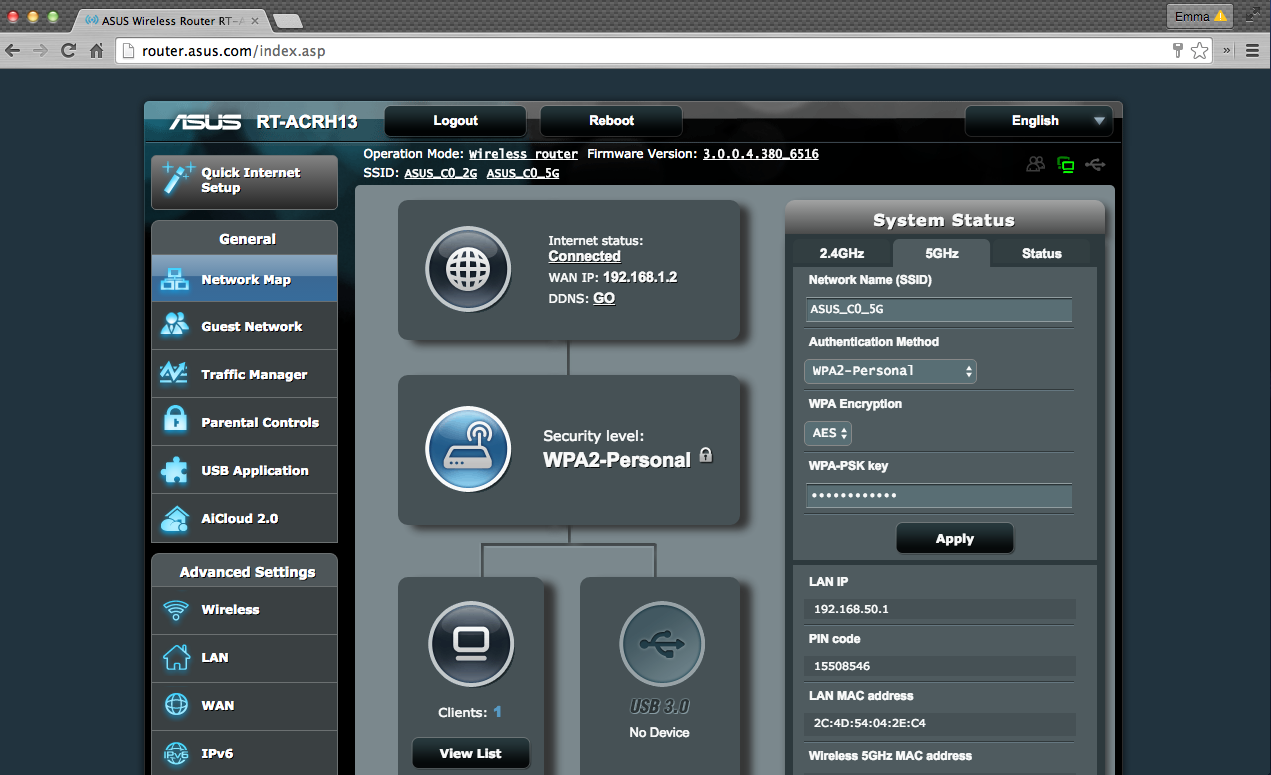1271x775 pixels.
Task: Open a new browser tab
Action: [x=287, y=20]
